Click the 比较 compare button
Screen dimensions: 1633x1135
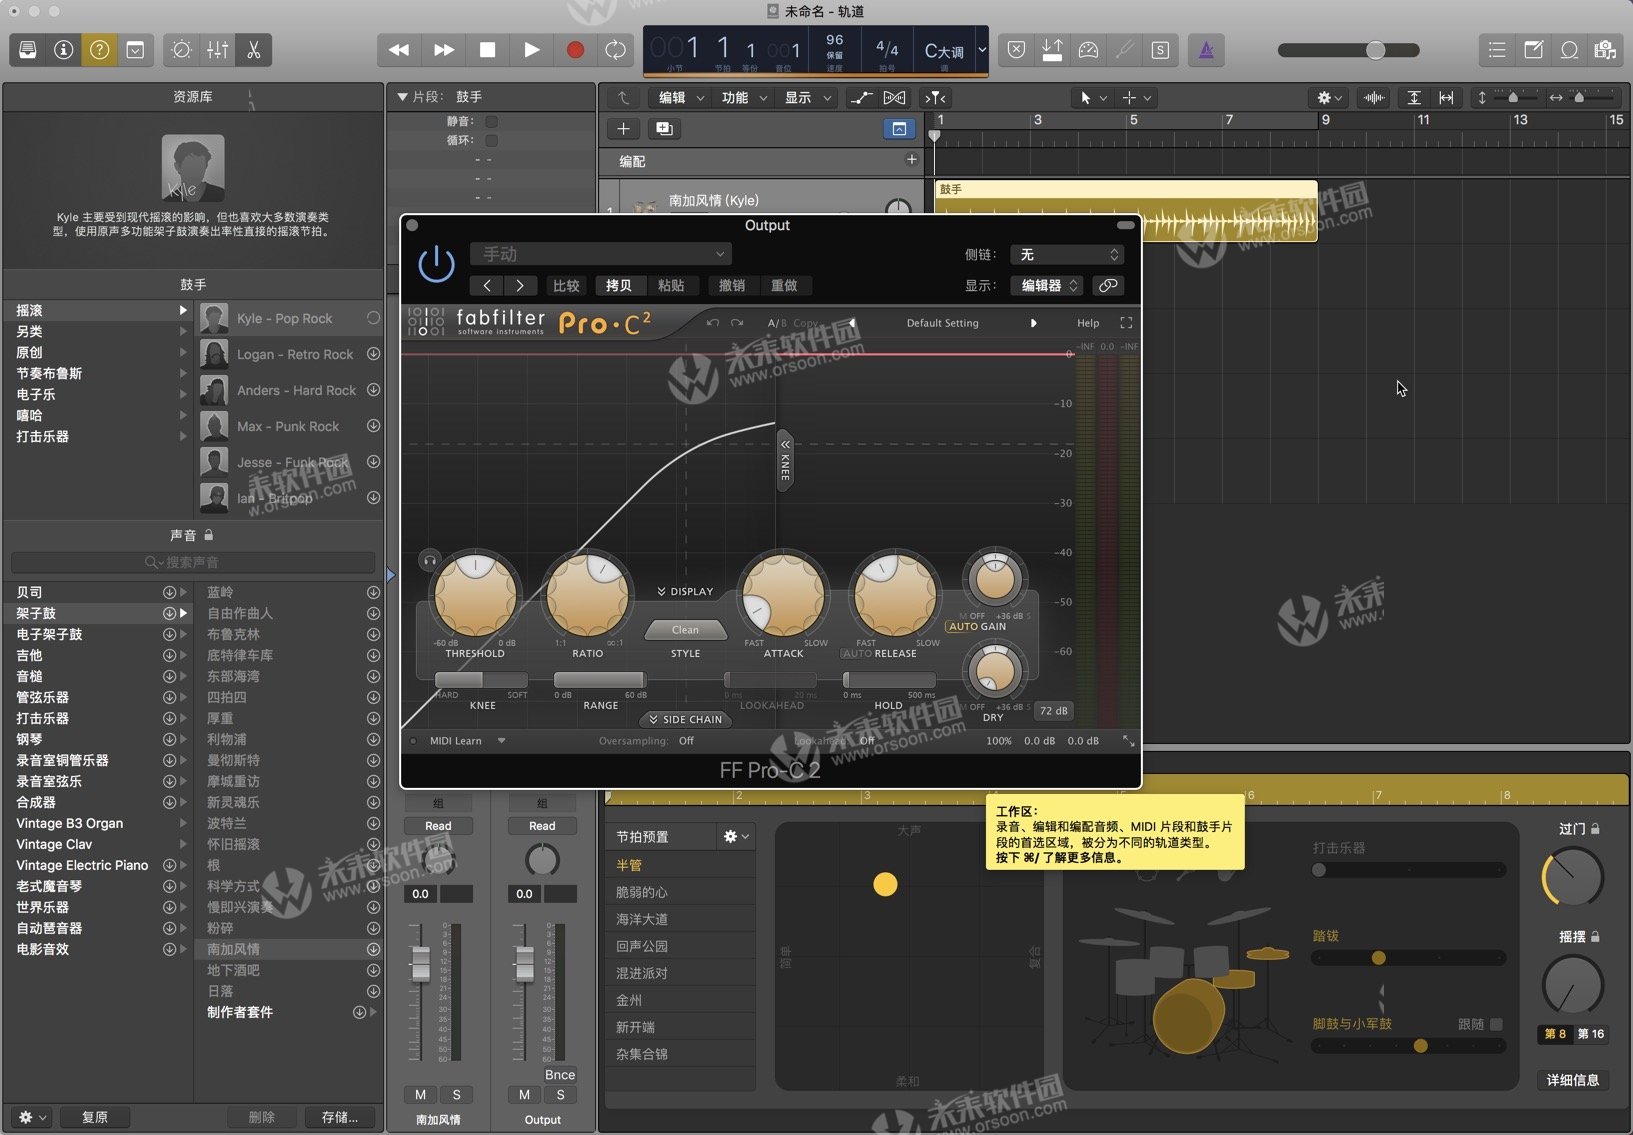[566, 286]
